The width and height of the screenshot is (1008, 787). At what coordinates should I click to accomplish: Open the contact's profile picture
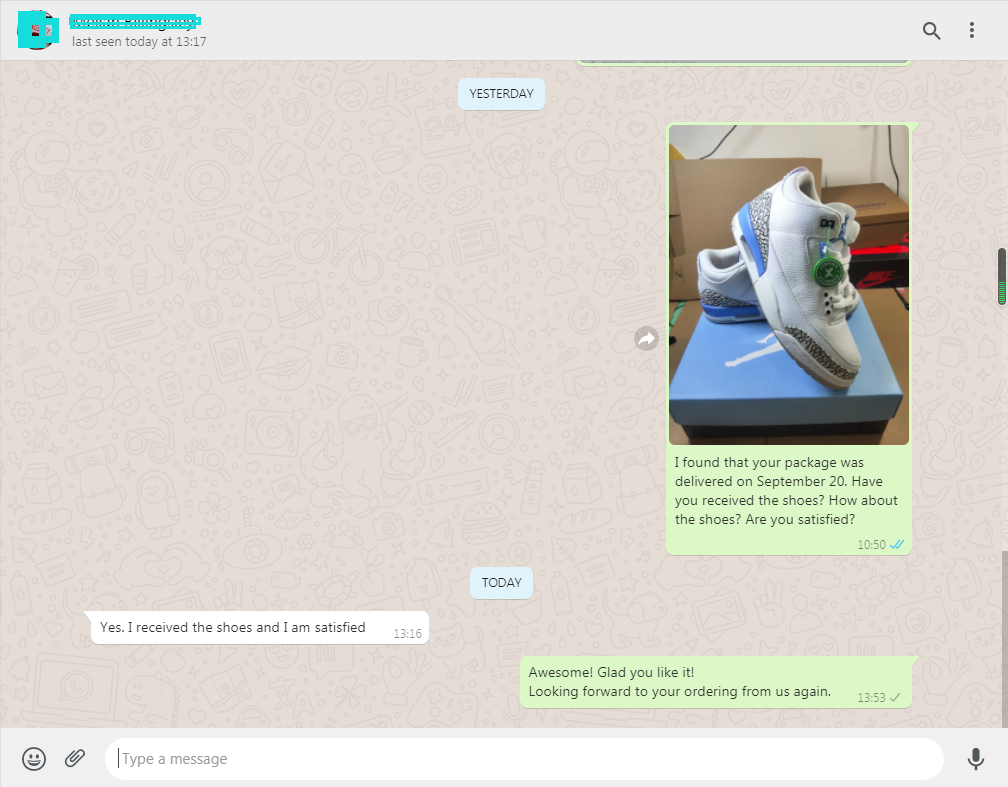[37, 30]
